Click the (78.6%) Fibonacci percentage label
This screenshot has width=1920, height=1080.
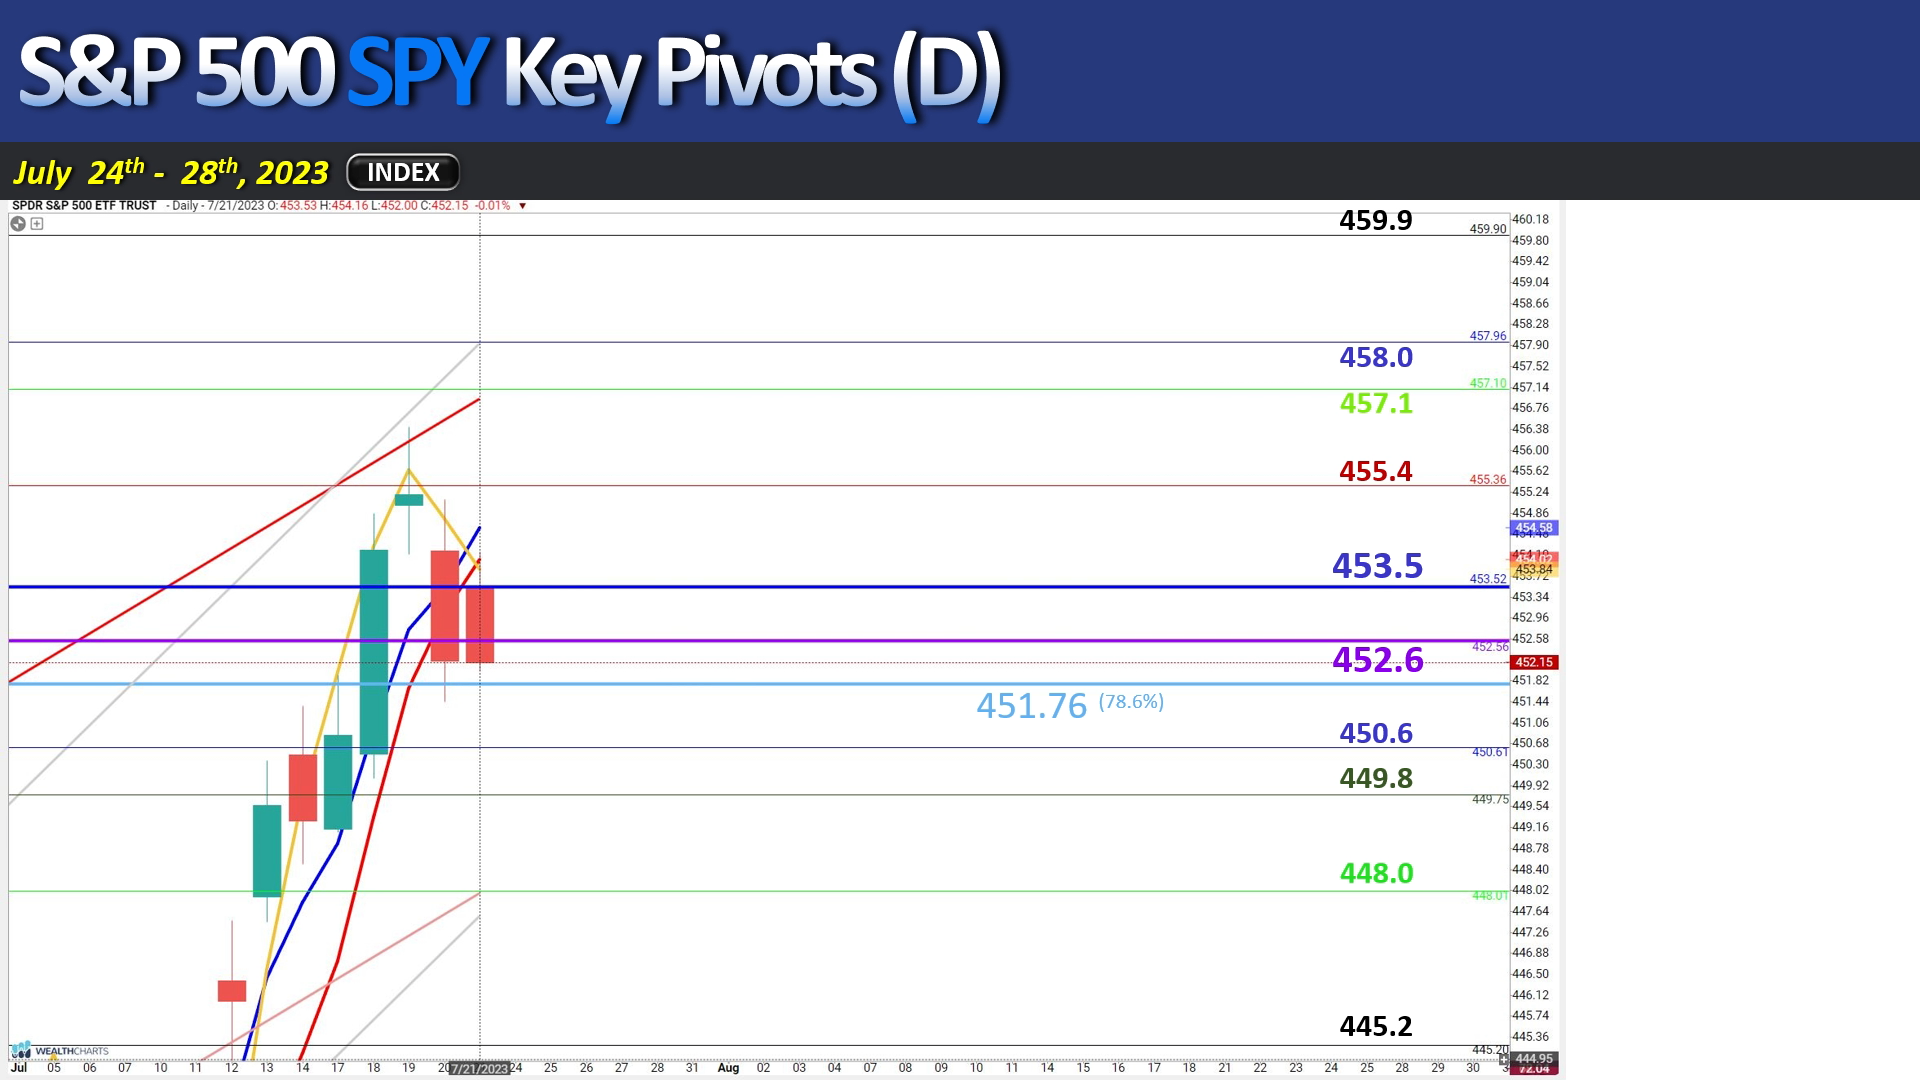click(x=1131, y=702)
